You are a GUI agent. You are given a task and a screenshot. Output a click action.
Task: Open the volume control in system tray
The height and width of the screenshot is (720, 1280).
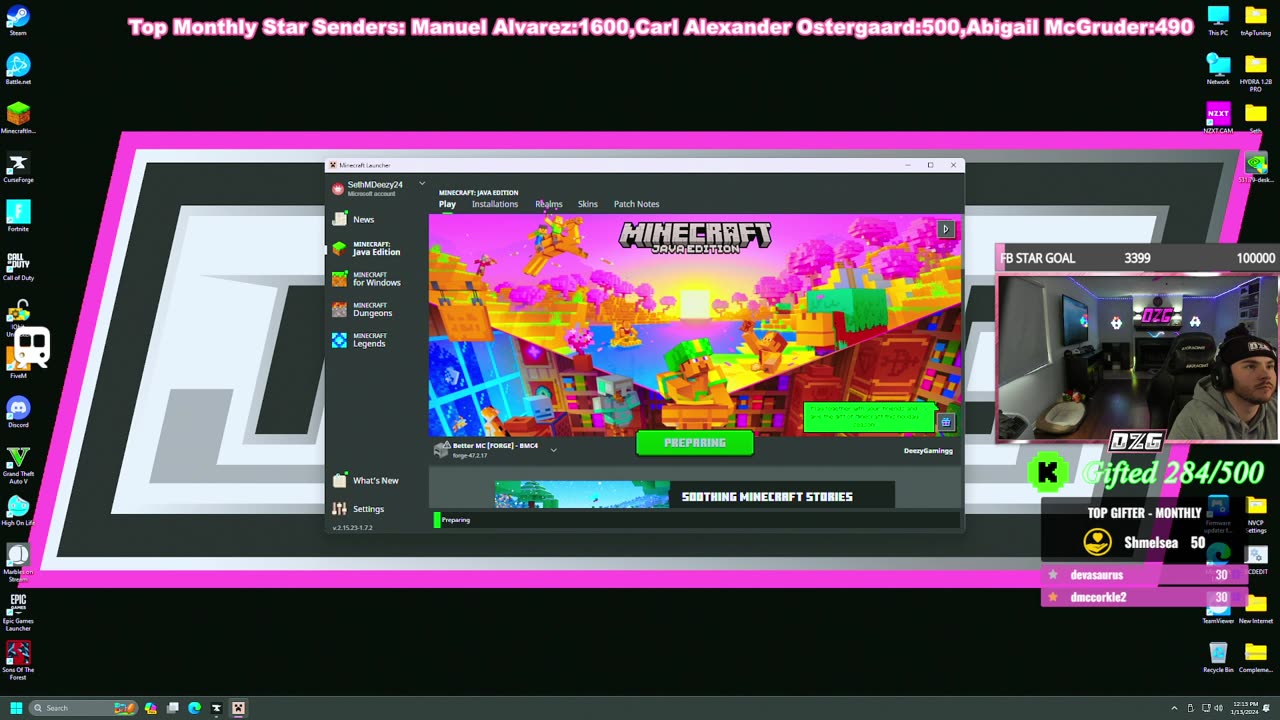1217,708
